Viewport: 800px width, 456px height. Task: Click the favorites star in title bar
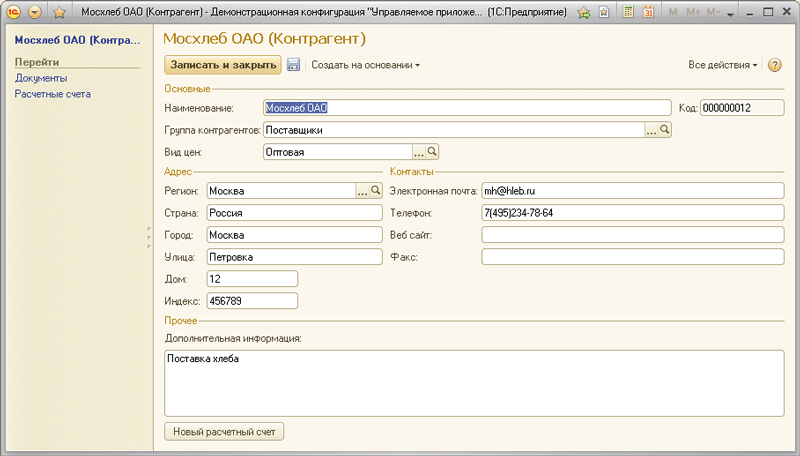59,12
